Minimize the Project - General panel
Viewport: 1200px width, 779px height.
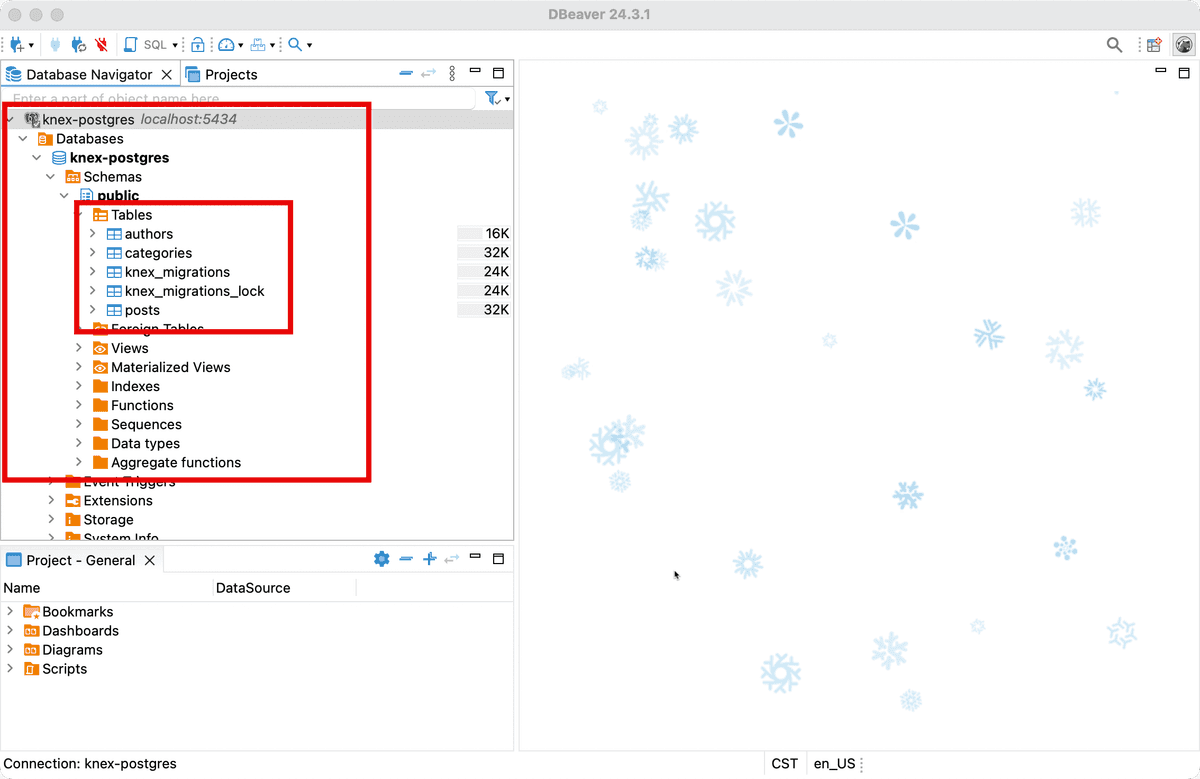click(x=475, y=557)
